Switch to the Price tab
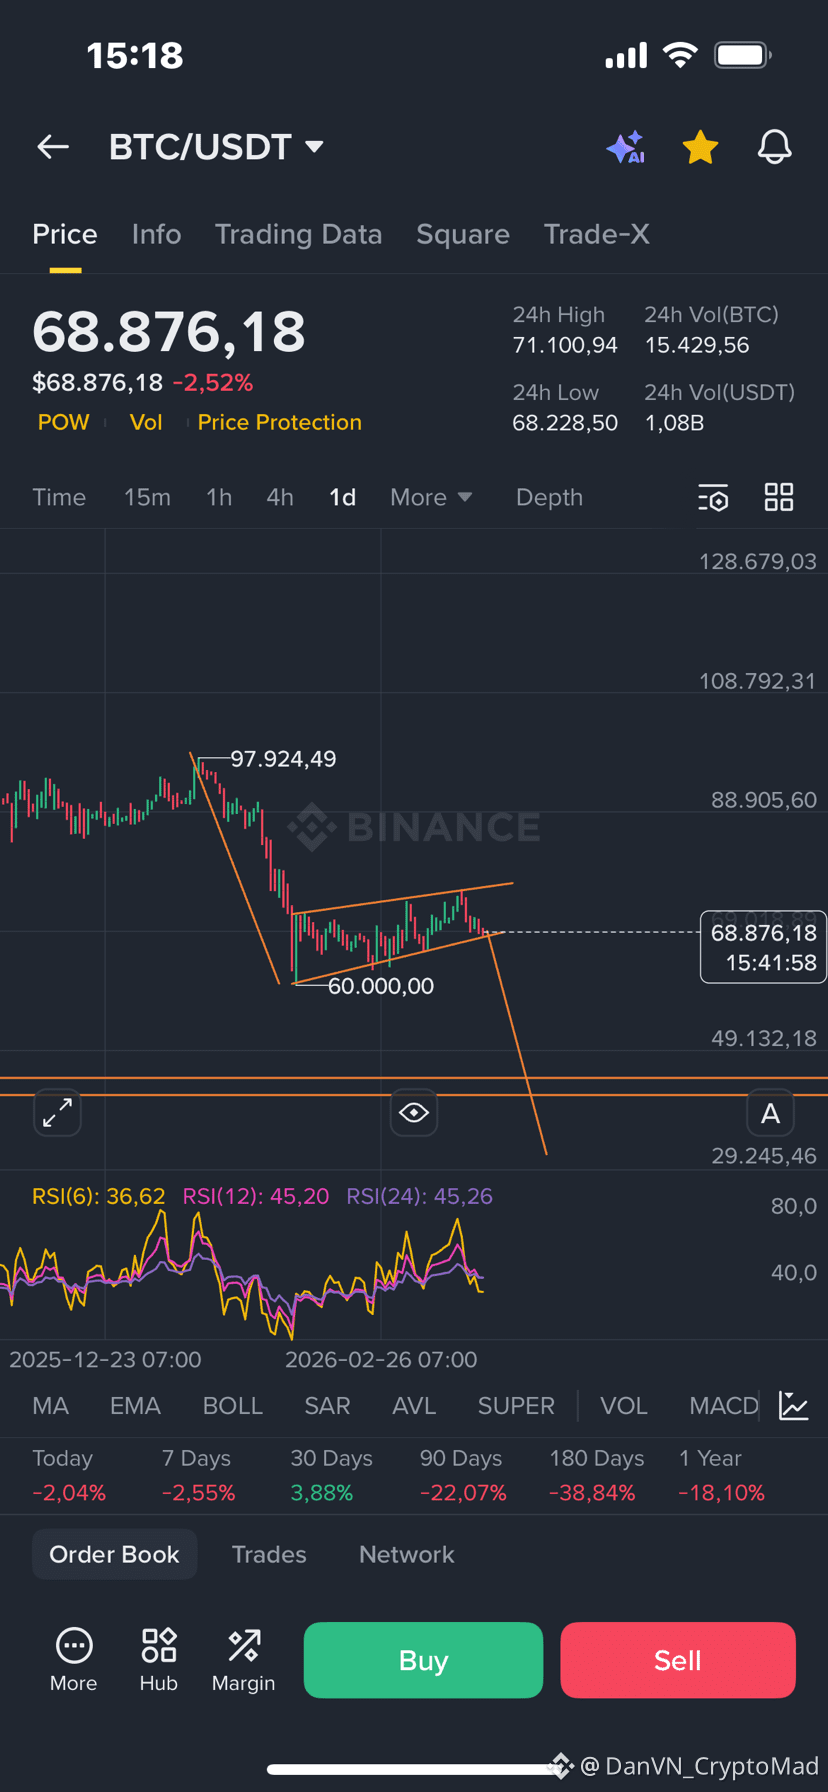The height and width of the screenshot is (1792, 828). pos(65,234)
